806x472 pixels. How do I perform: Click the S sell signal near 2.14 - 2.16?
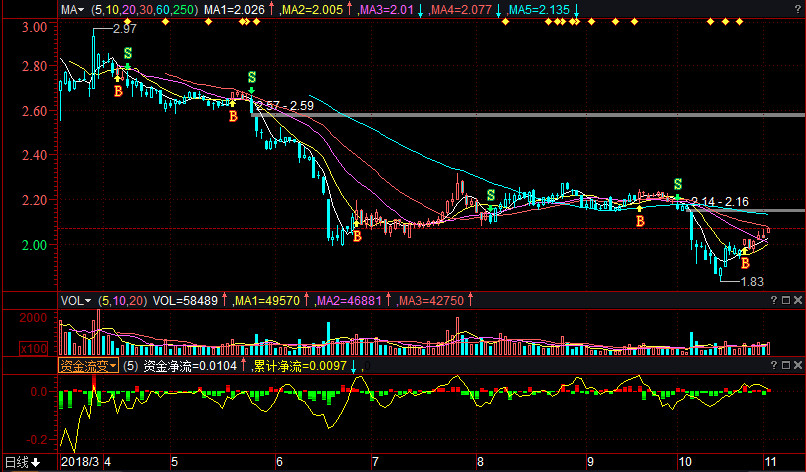(678, 185)
